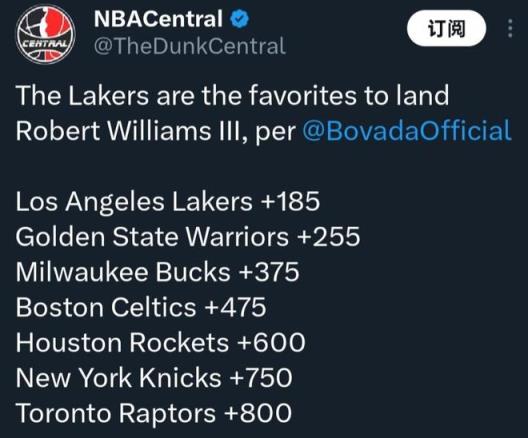Click the Toronto Raptors +800 line
This screenshot has height=438, width=528.
pyautogui.click(x=154, y=413)
